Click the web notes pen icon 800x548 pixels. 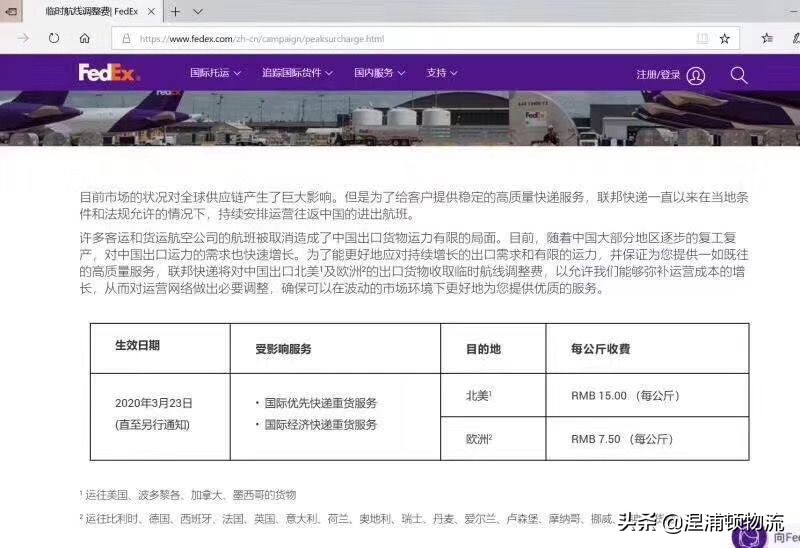pyautogui.click(x=795, y=38)
